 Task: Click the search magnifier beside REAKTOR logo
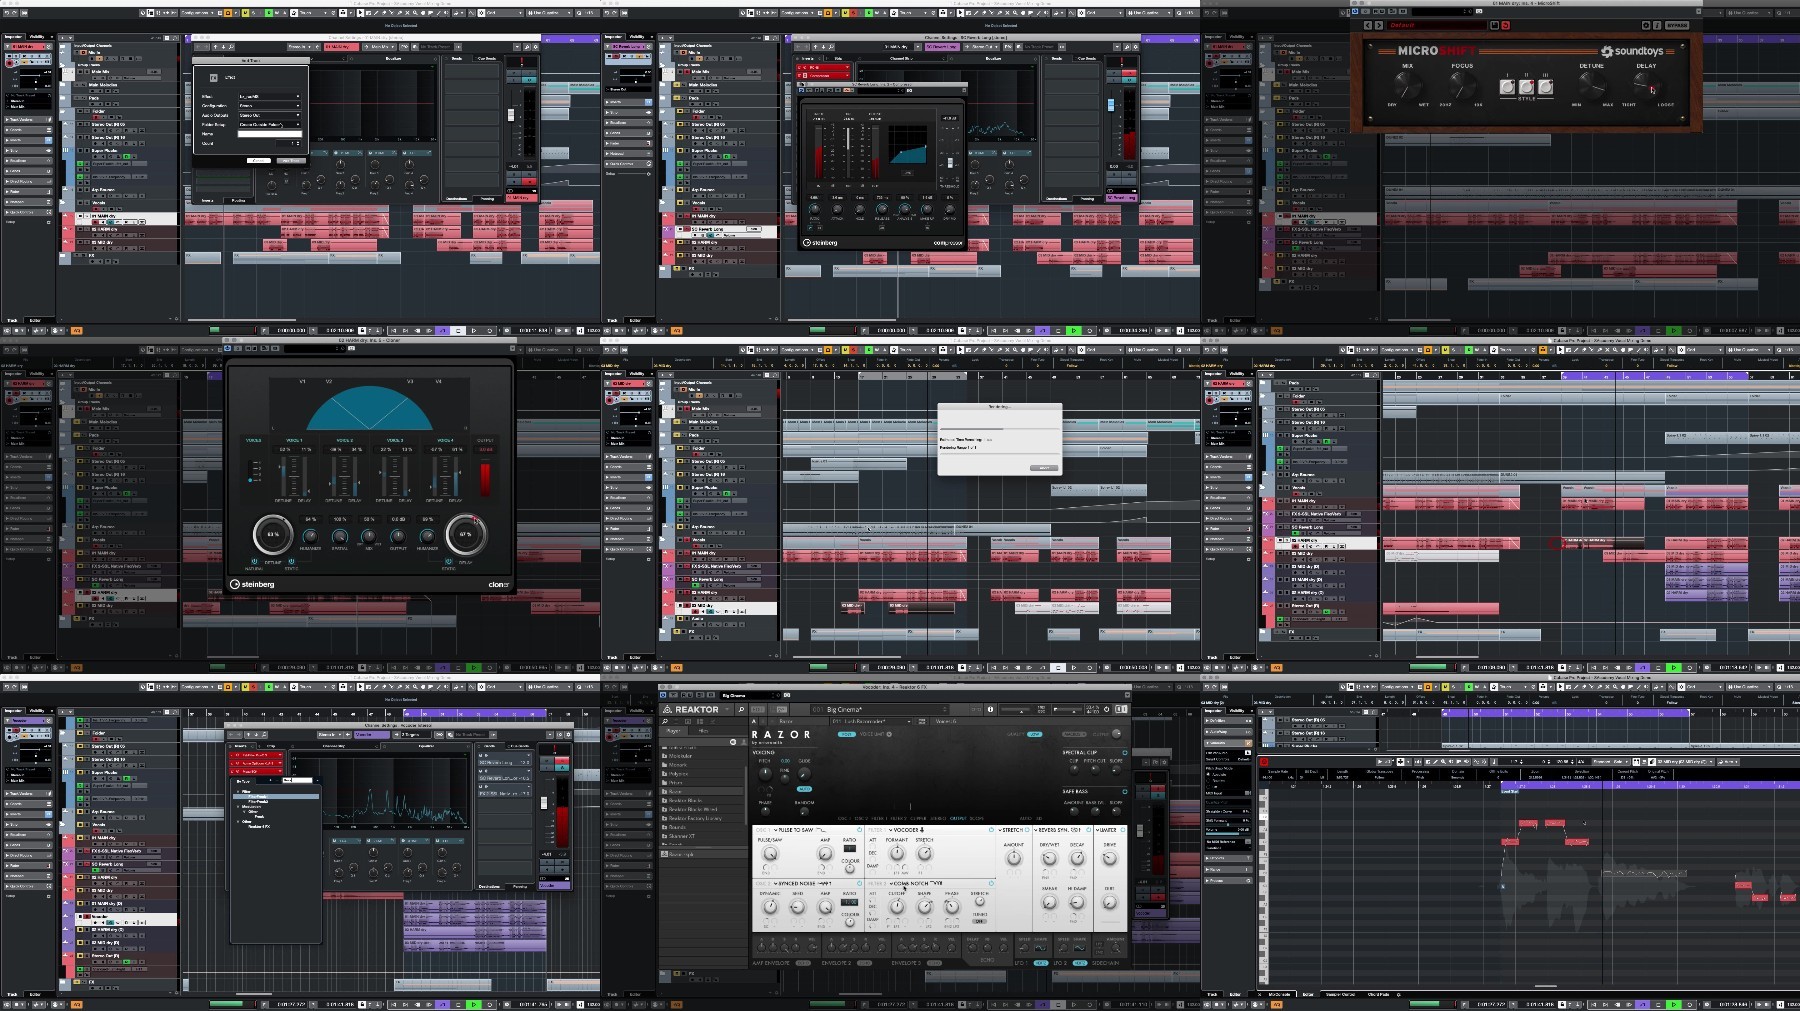point(741,709)
